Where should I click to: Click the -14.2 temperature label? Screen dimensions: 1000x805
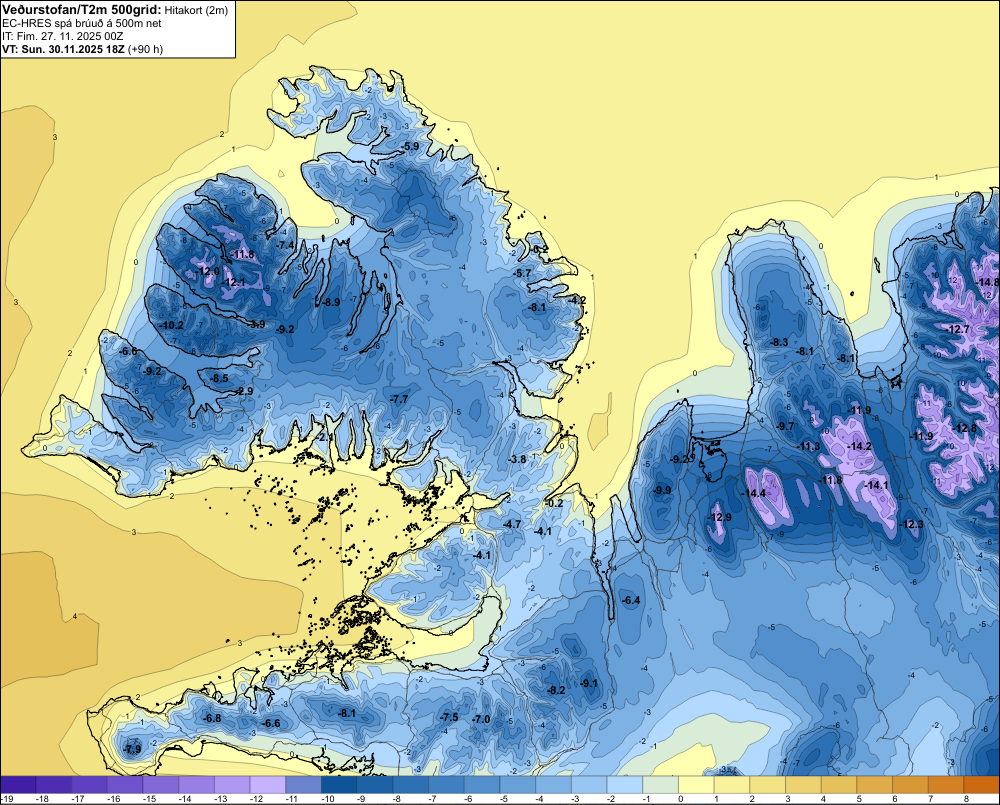click(858, 446)
